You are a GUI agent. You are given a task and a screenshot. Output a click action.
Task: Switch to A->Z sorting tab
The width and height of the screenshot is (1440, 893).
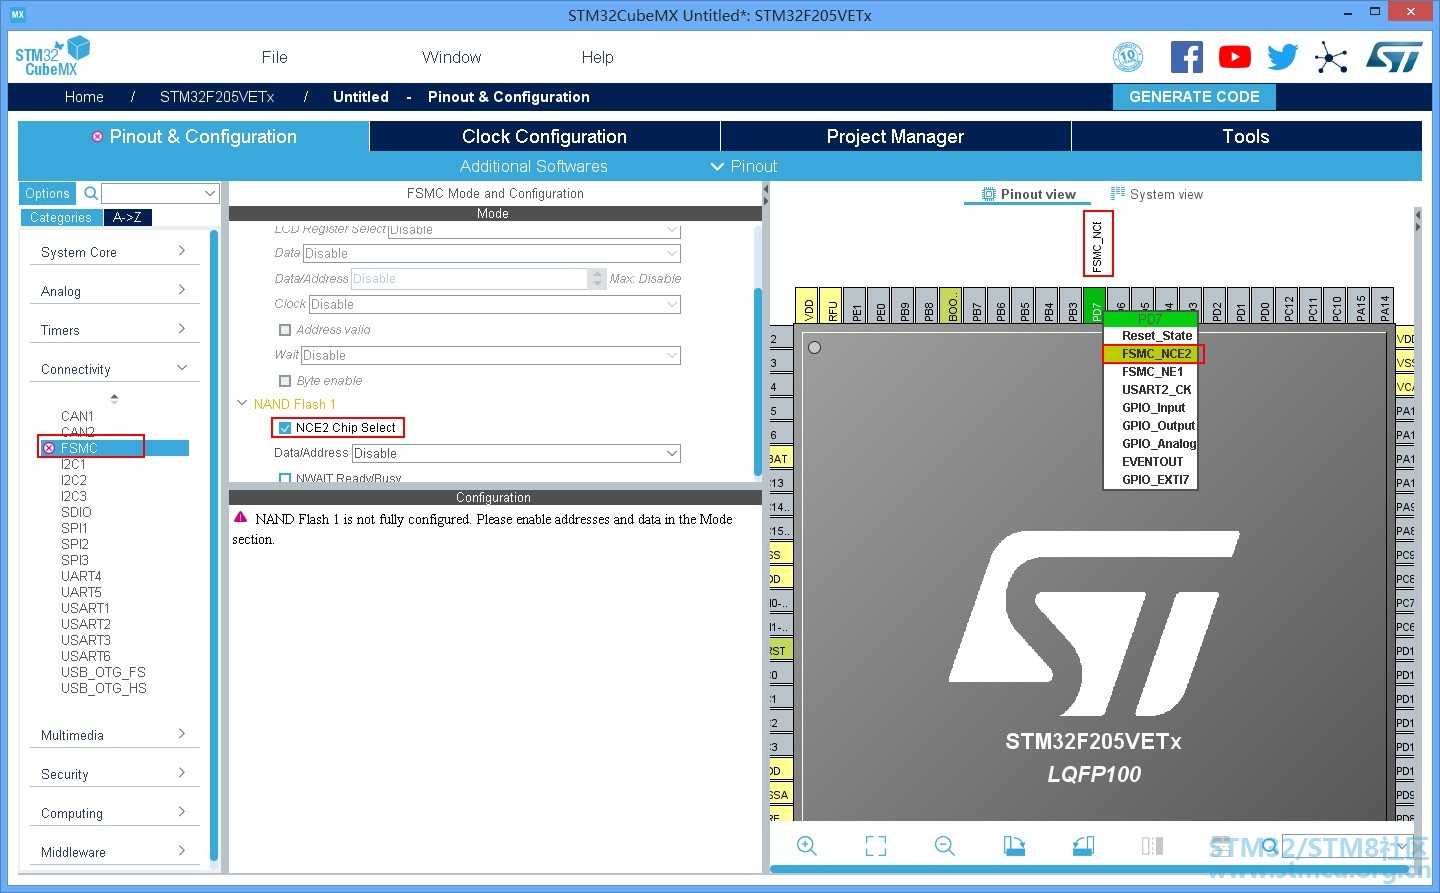pyautogui.click(x=127, y=217)
